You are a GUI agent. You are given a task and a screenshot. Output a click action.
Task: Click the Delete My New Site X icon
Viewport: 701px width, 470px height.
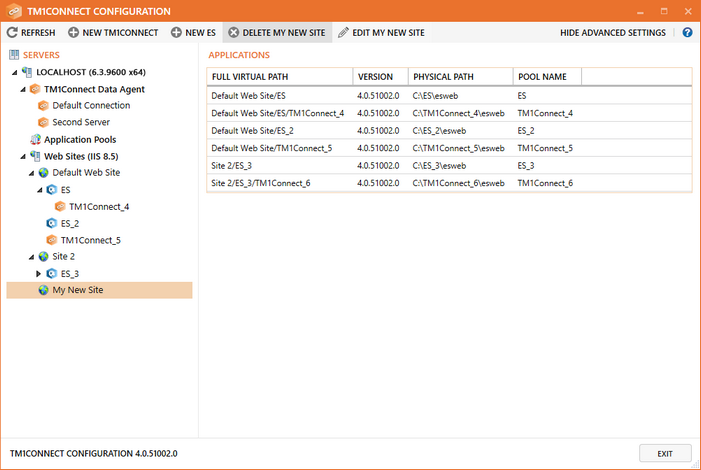[233, 32]
